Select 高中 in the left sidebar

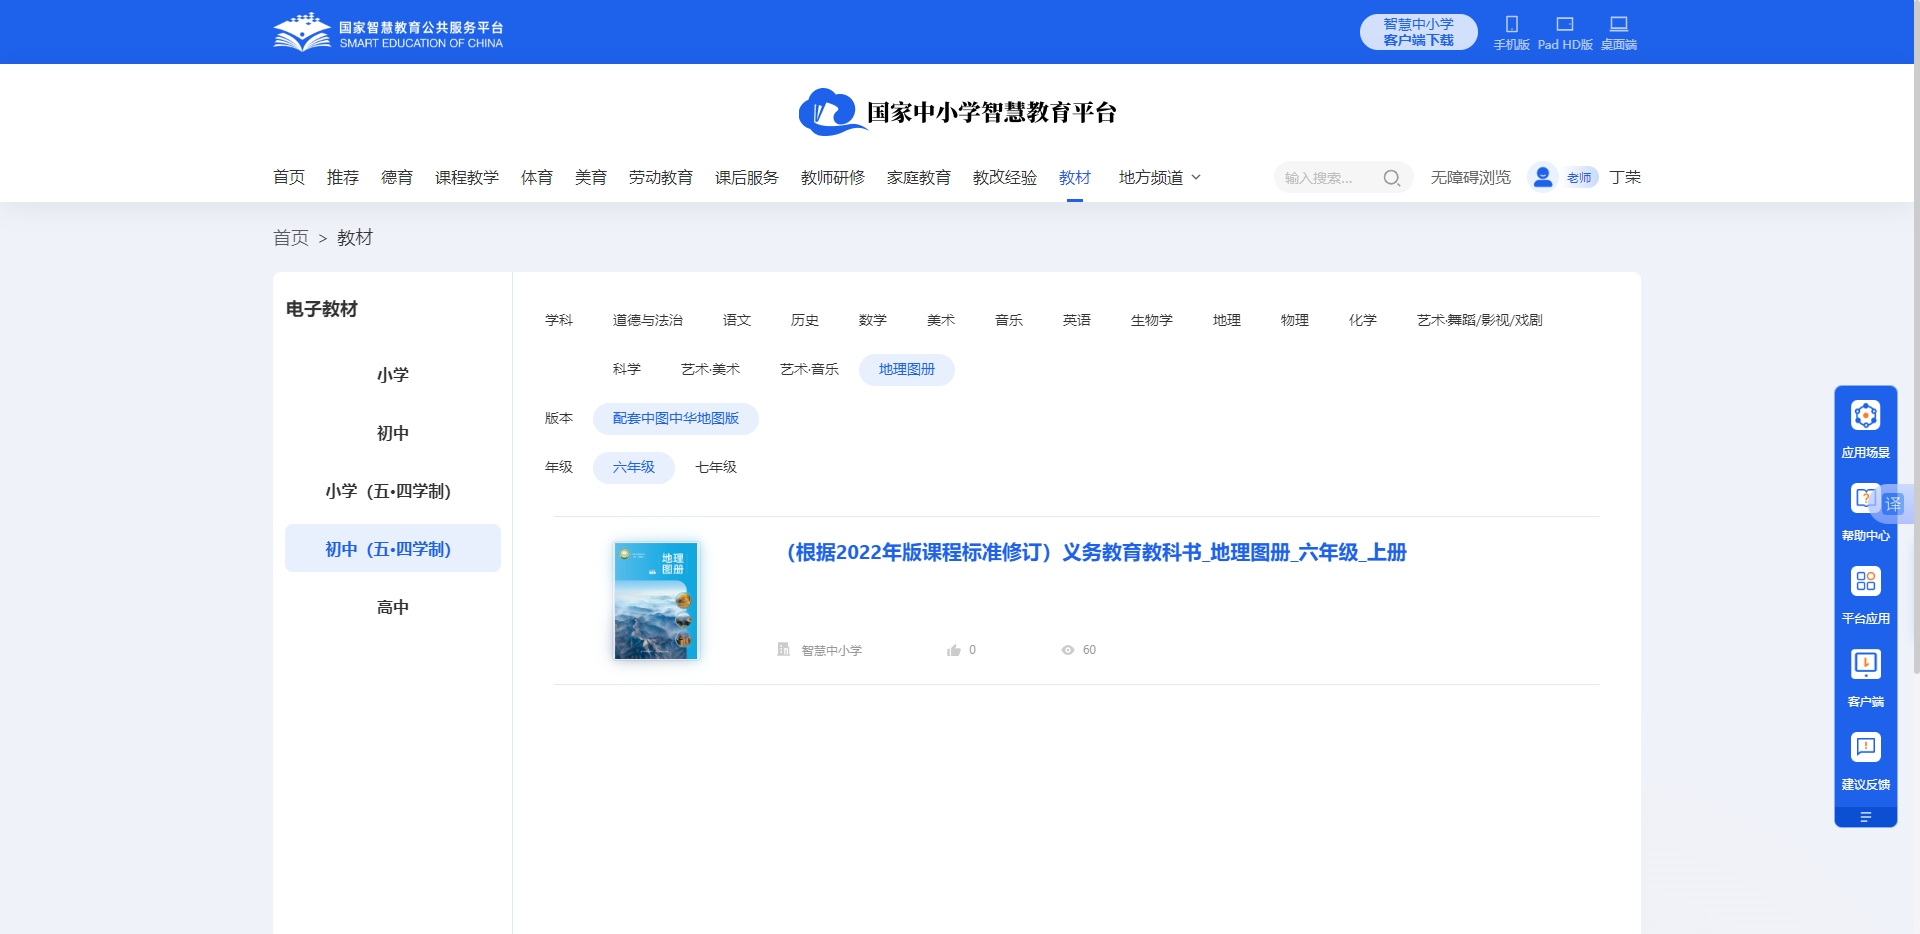[392, 607]
